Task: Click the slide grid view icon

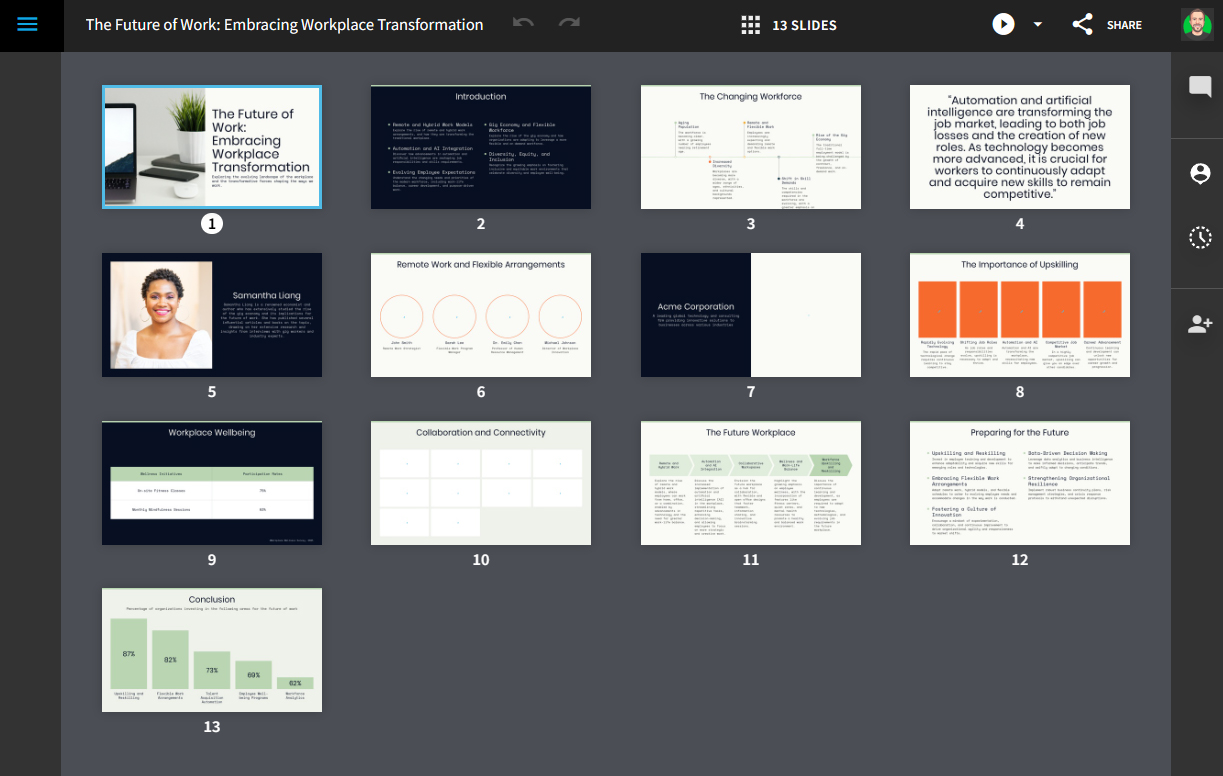Action: 751,25
